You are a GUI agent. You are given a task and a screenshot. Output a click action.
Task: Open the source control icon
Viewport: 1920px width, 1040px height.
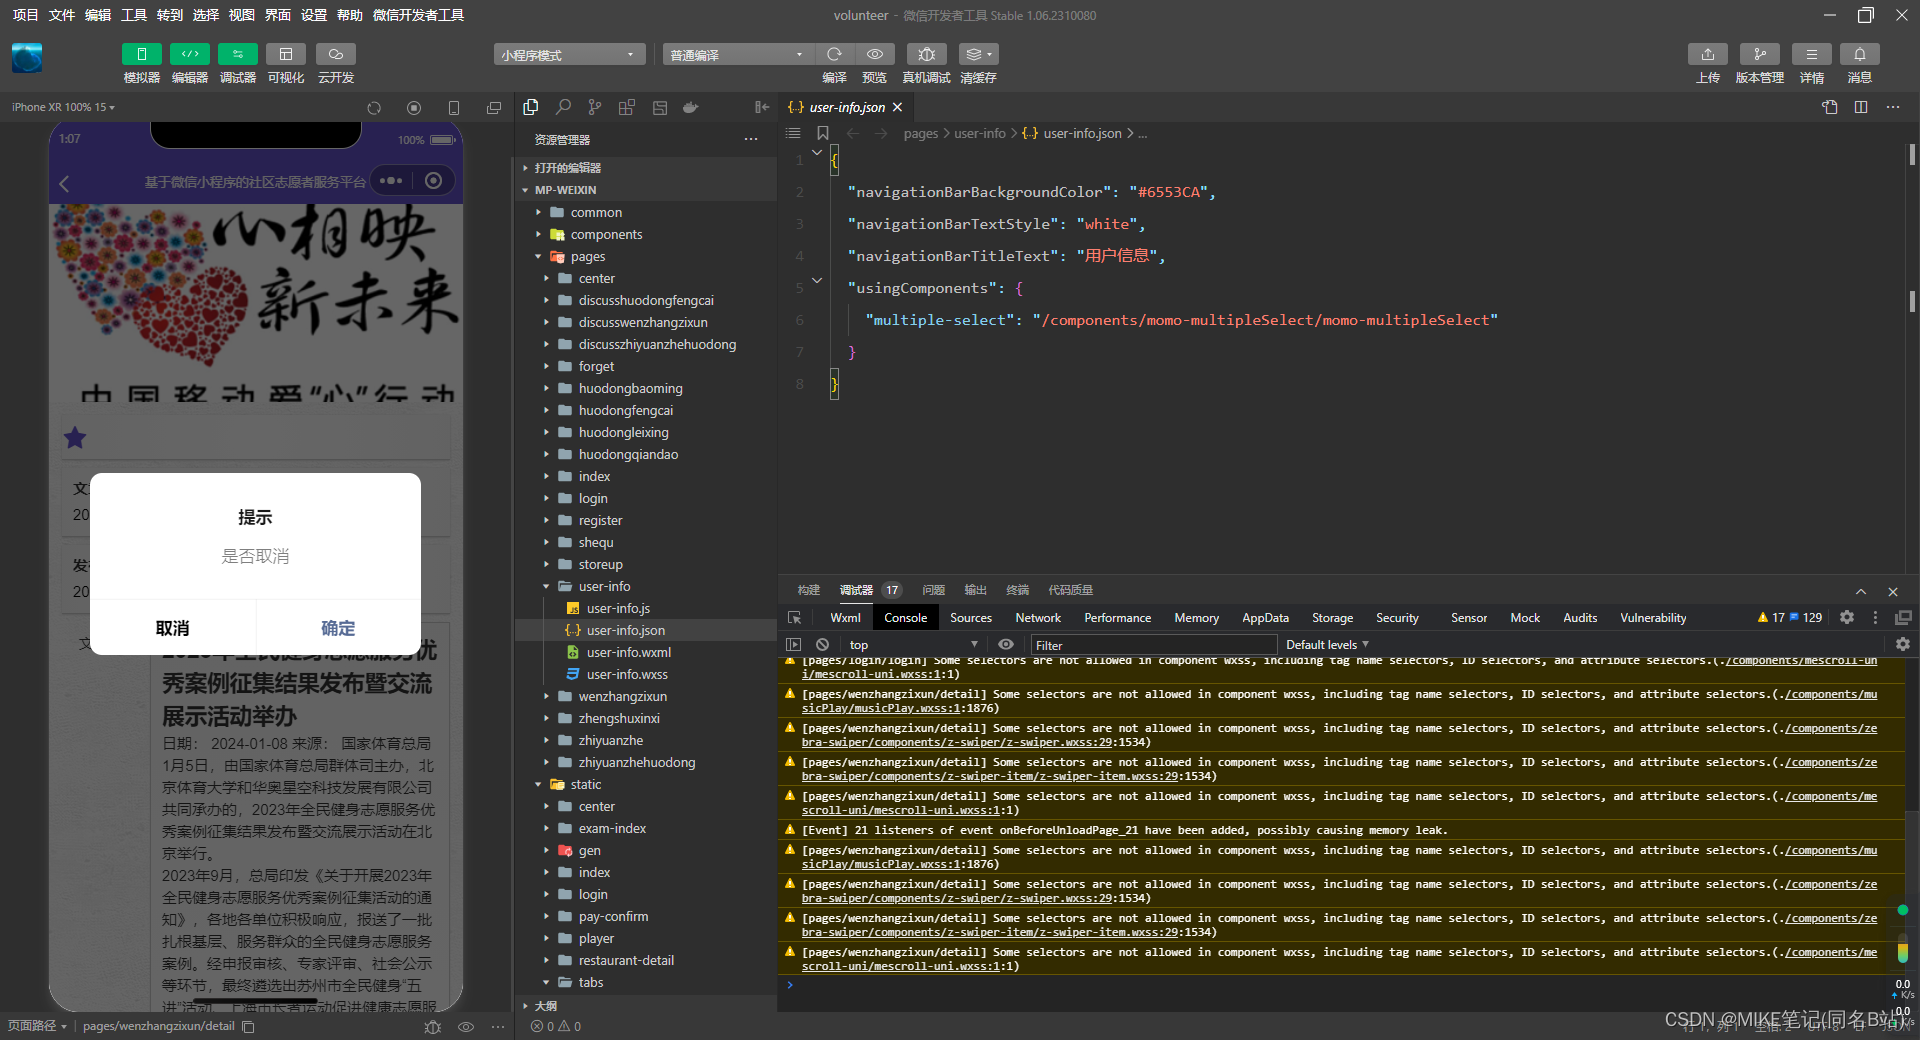coord(595,107)
